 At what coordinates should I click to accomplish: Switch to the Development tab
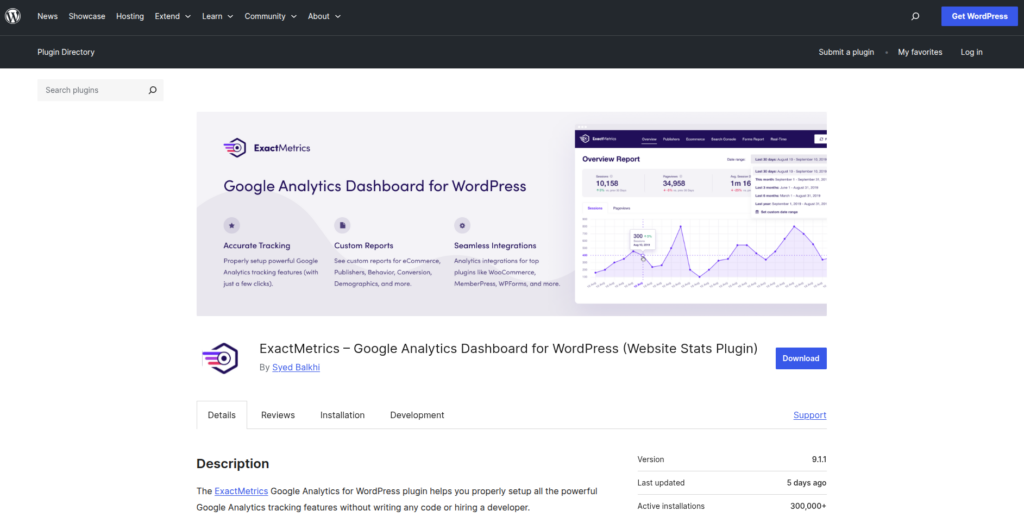coord(417,415)
